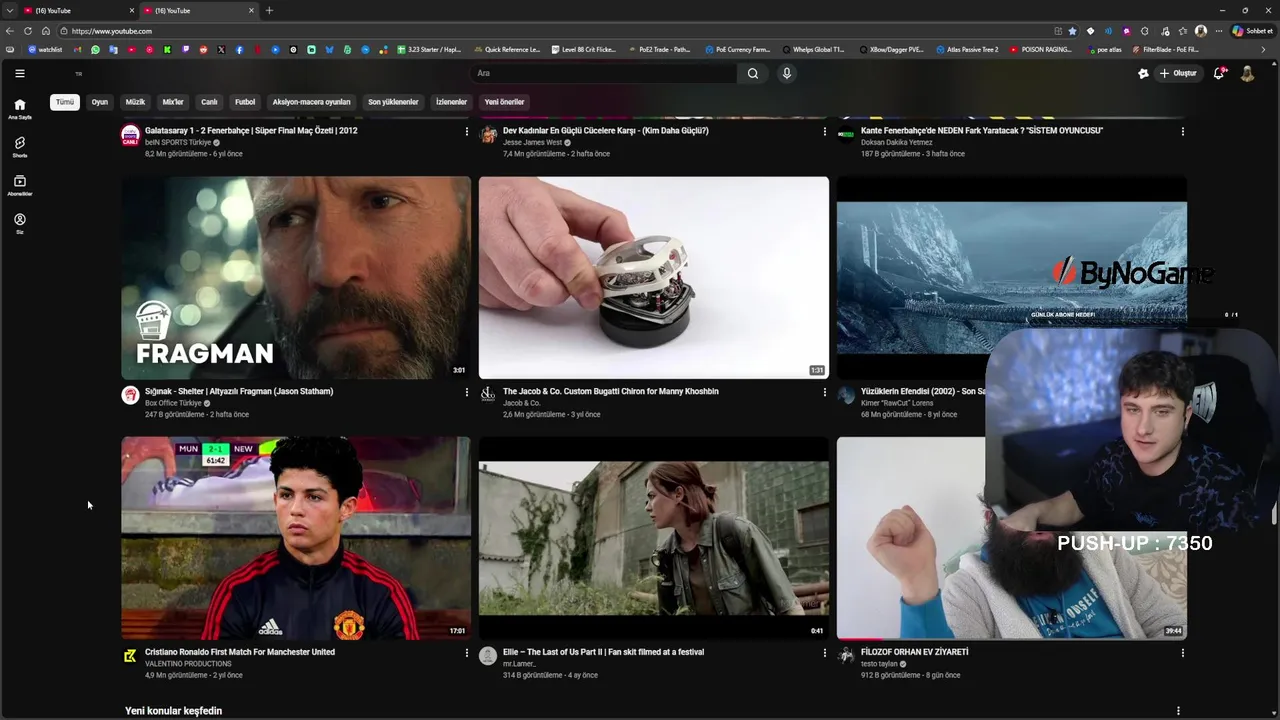
Task: Open YouTube notifications bell
Action: click(x=1219, y=73)
